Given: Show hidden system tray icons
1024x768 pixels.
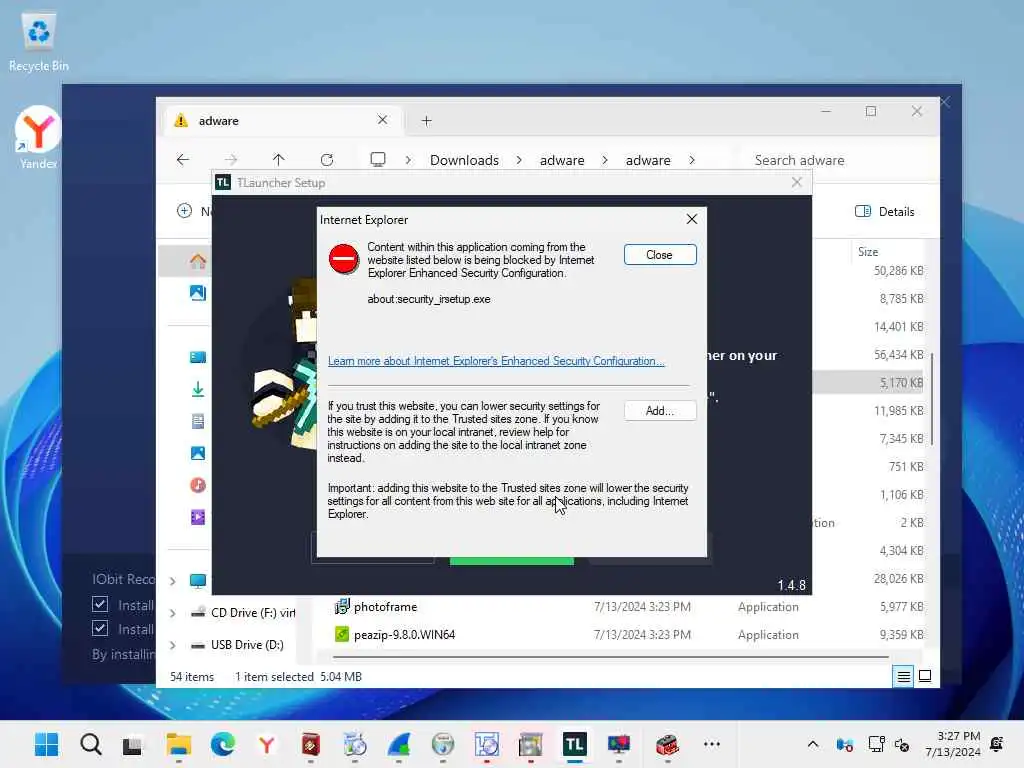Looking at the screenshot, I should coord(812,744).
